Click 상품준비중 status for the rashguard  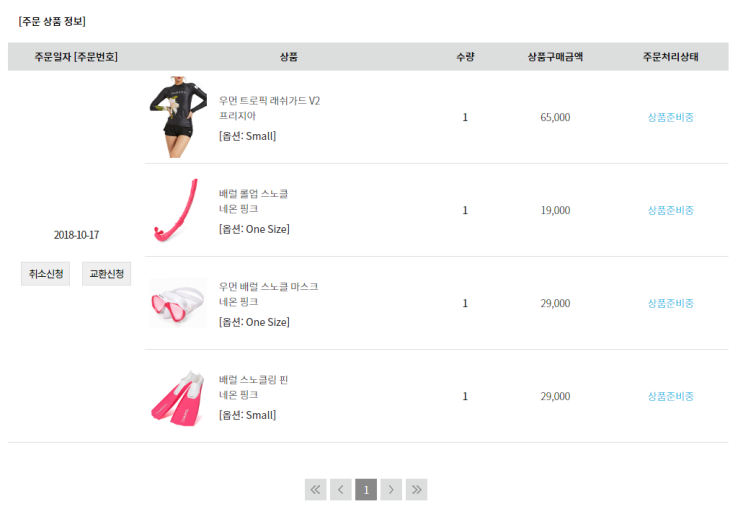pyautogui.click(x=670, y=117)
